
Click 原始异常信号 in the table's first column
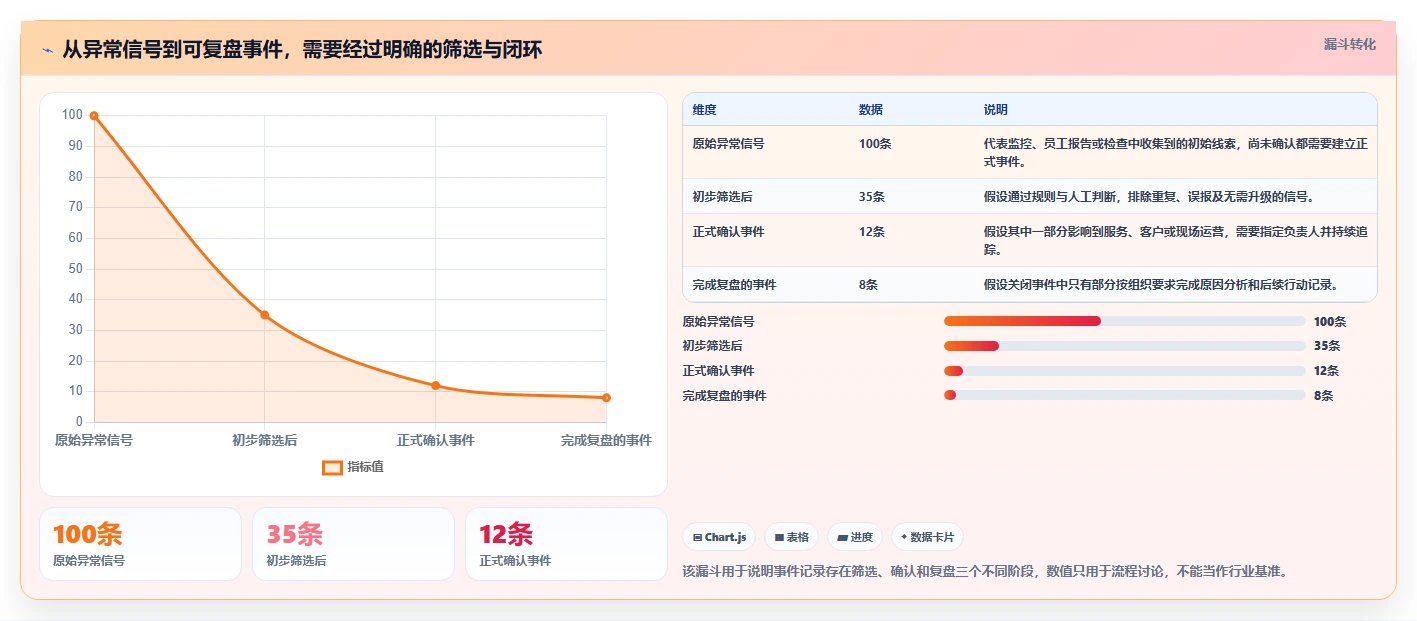click(728, 144)
